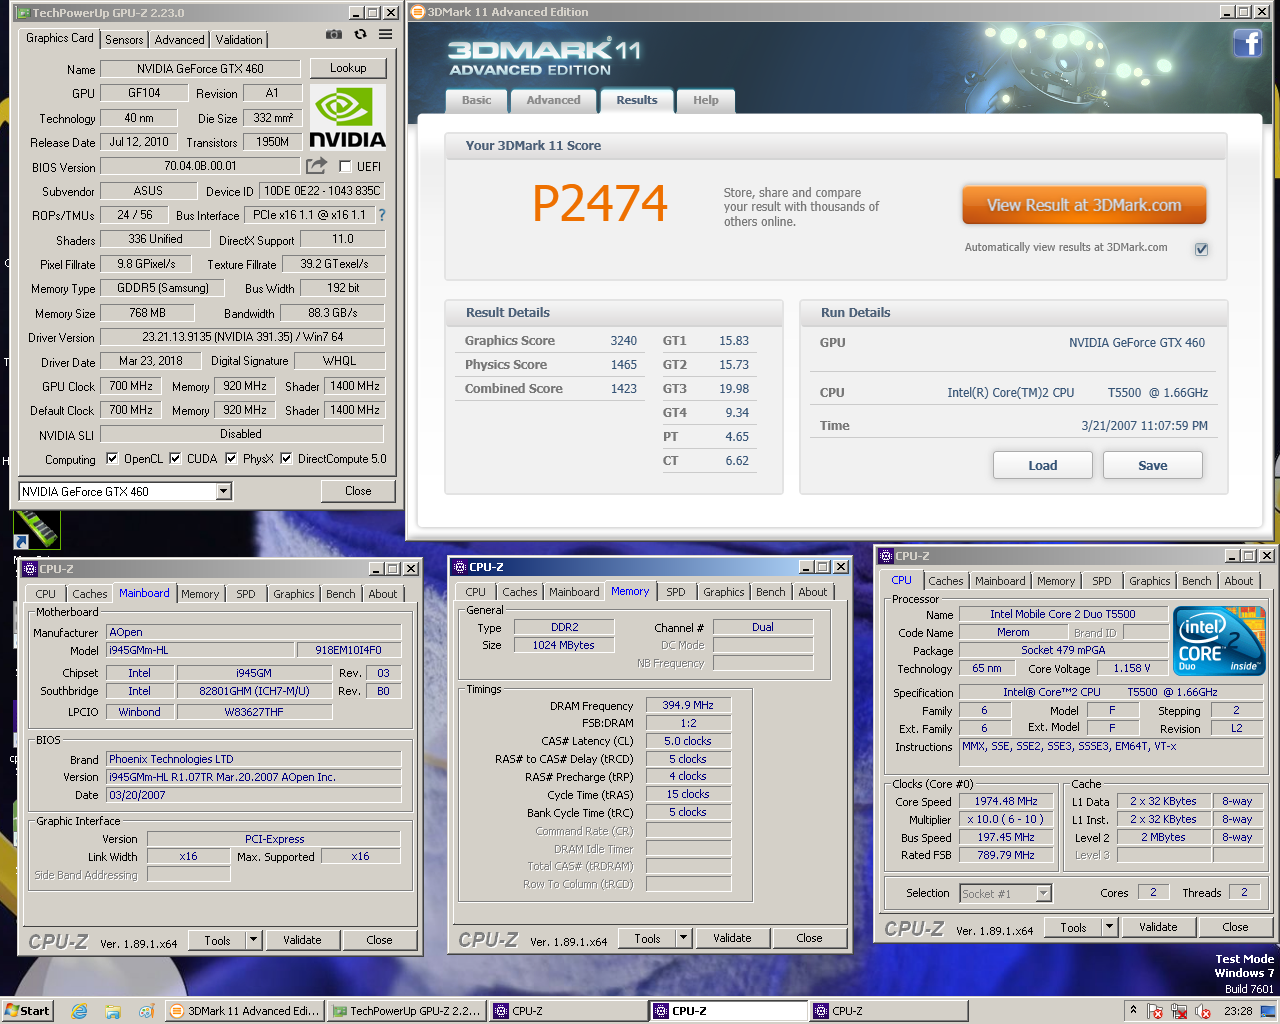Open the GPU-Z hamburger menu icon
1280x1024 pixels.
click(385, 34)
